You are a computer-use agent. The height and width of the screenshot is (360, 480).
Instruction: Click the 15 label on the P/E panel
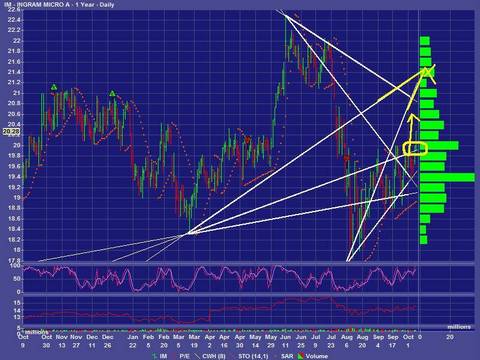(x=17, y=303)
